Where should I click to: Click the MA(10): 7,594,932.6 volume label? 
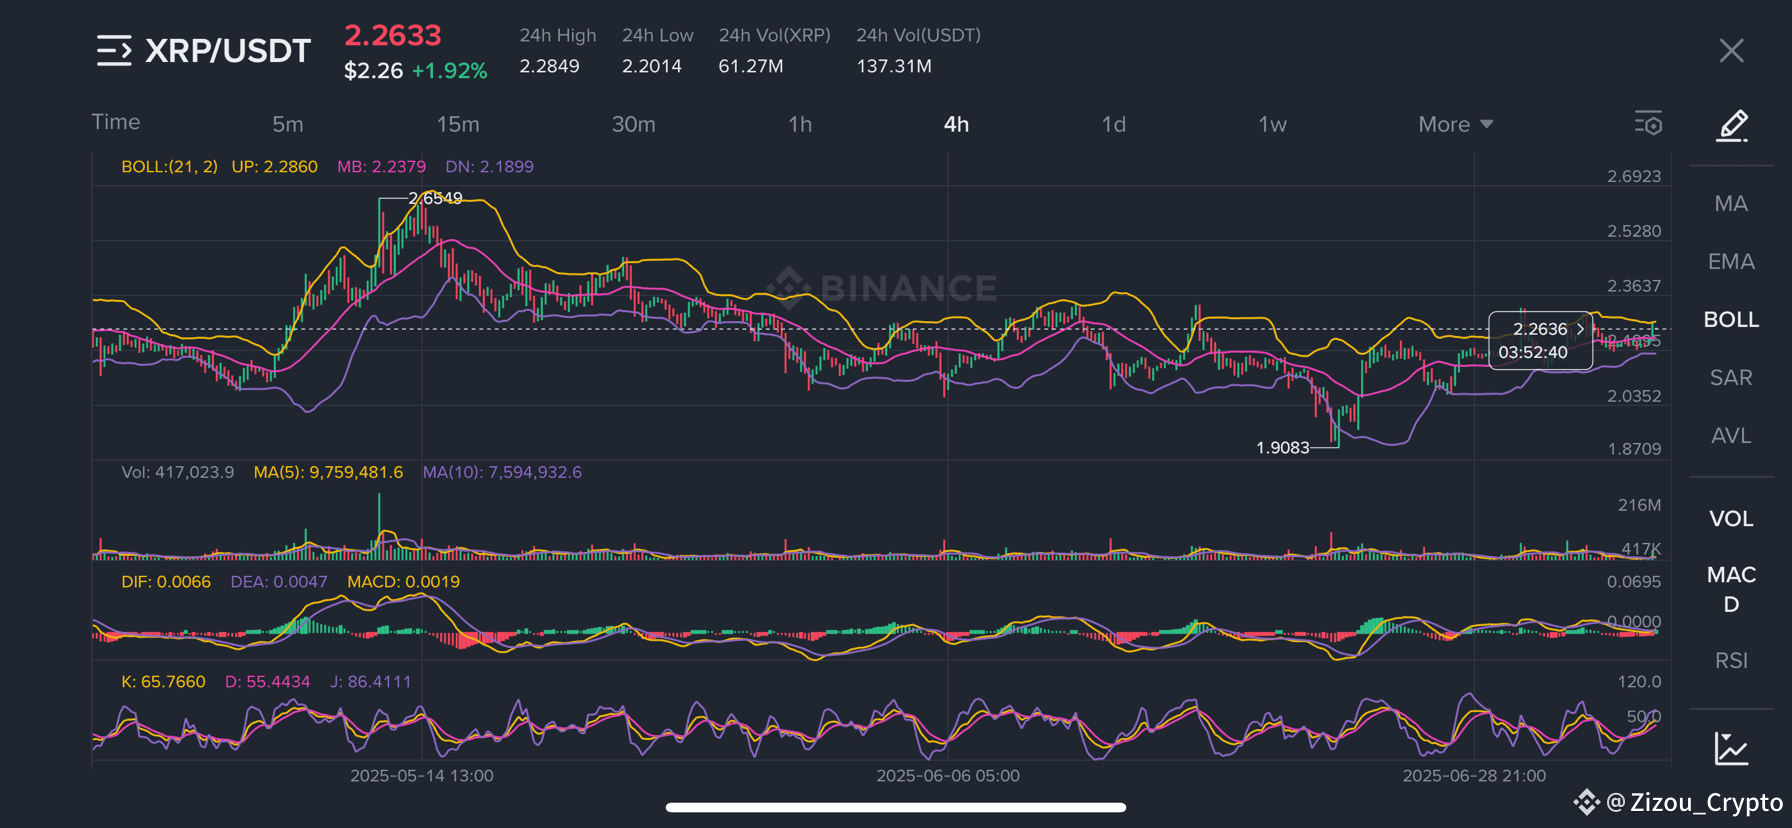[x=502, y=472]
